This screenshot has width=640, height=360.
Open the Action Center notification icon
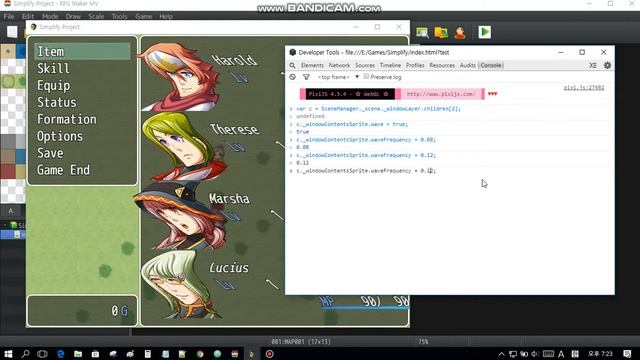coord(627,354)
